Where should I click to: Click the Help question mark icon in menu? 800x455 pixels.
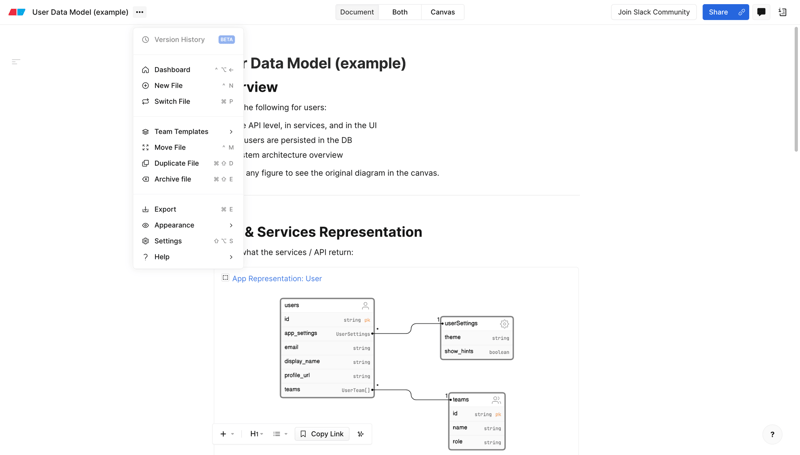click(x=145, y=256)
